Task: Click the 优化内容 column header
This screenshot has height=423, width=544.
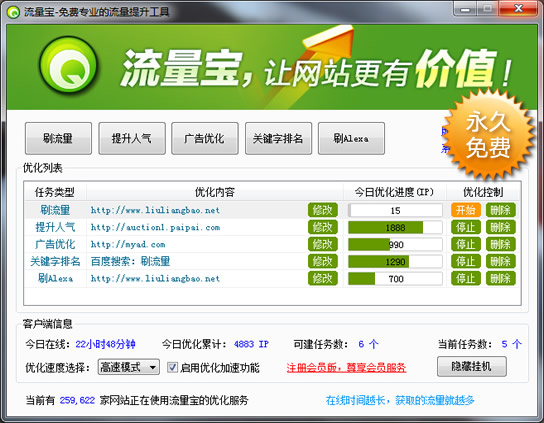Action: 215,192
